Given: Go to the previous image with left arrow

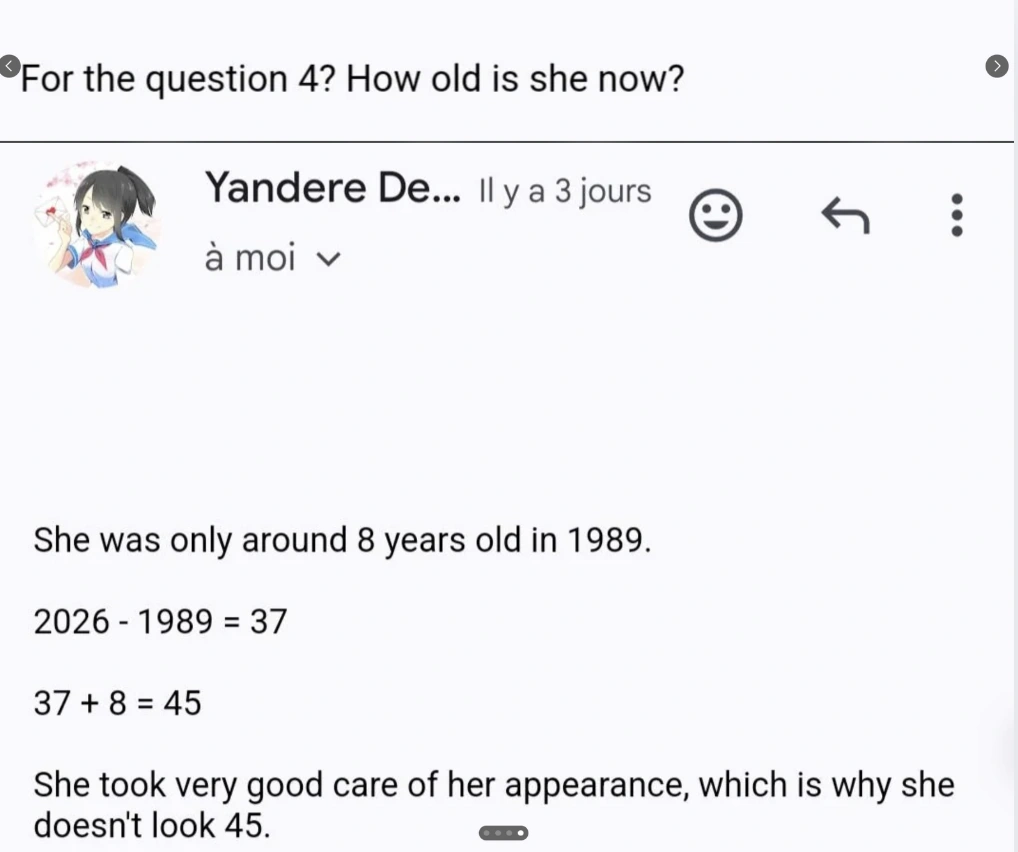Looking at the screenshot, I should 9,66.
